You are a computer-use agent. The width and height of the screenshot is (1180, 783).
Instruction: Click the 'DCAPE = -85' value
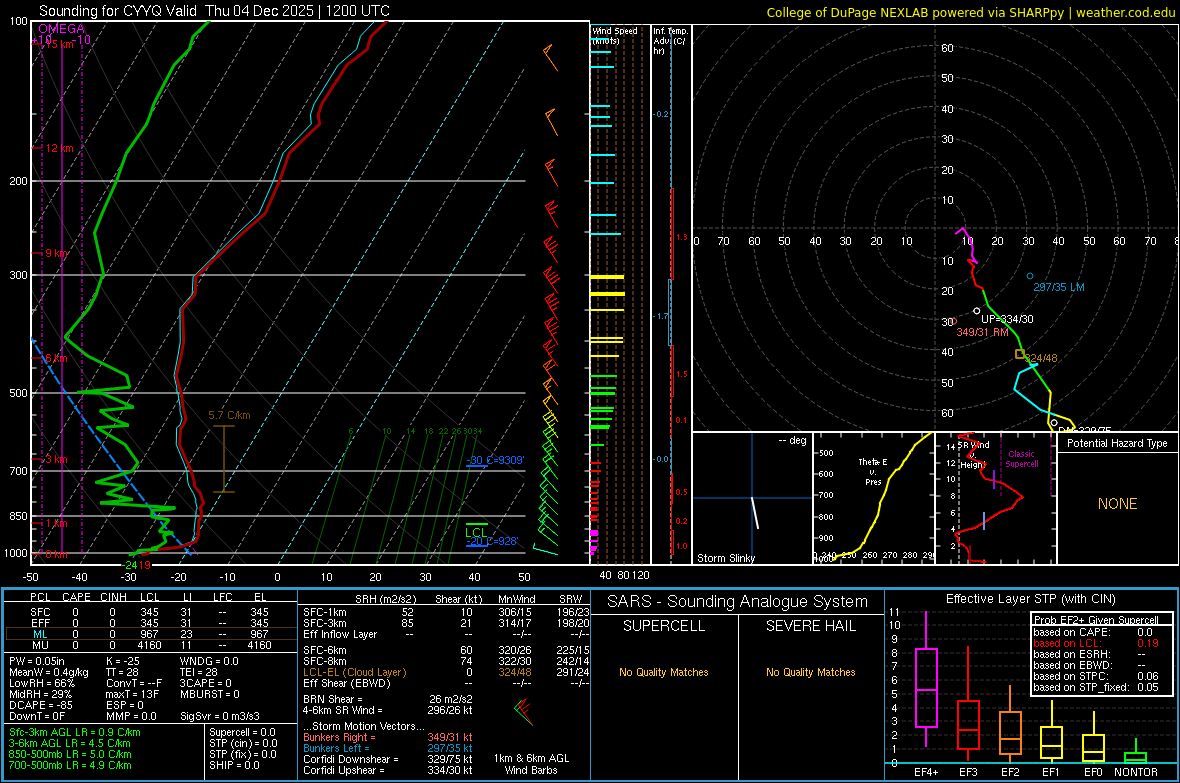tap(40, 705)
